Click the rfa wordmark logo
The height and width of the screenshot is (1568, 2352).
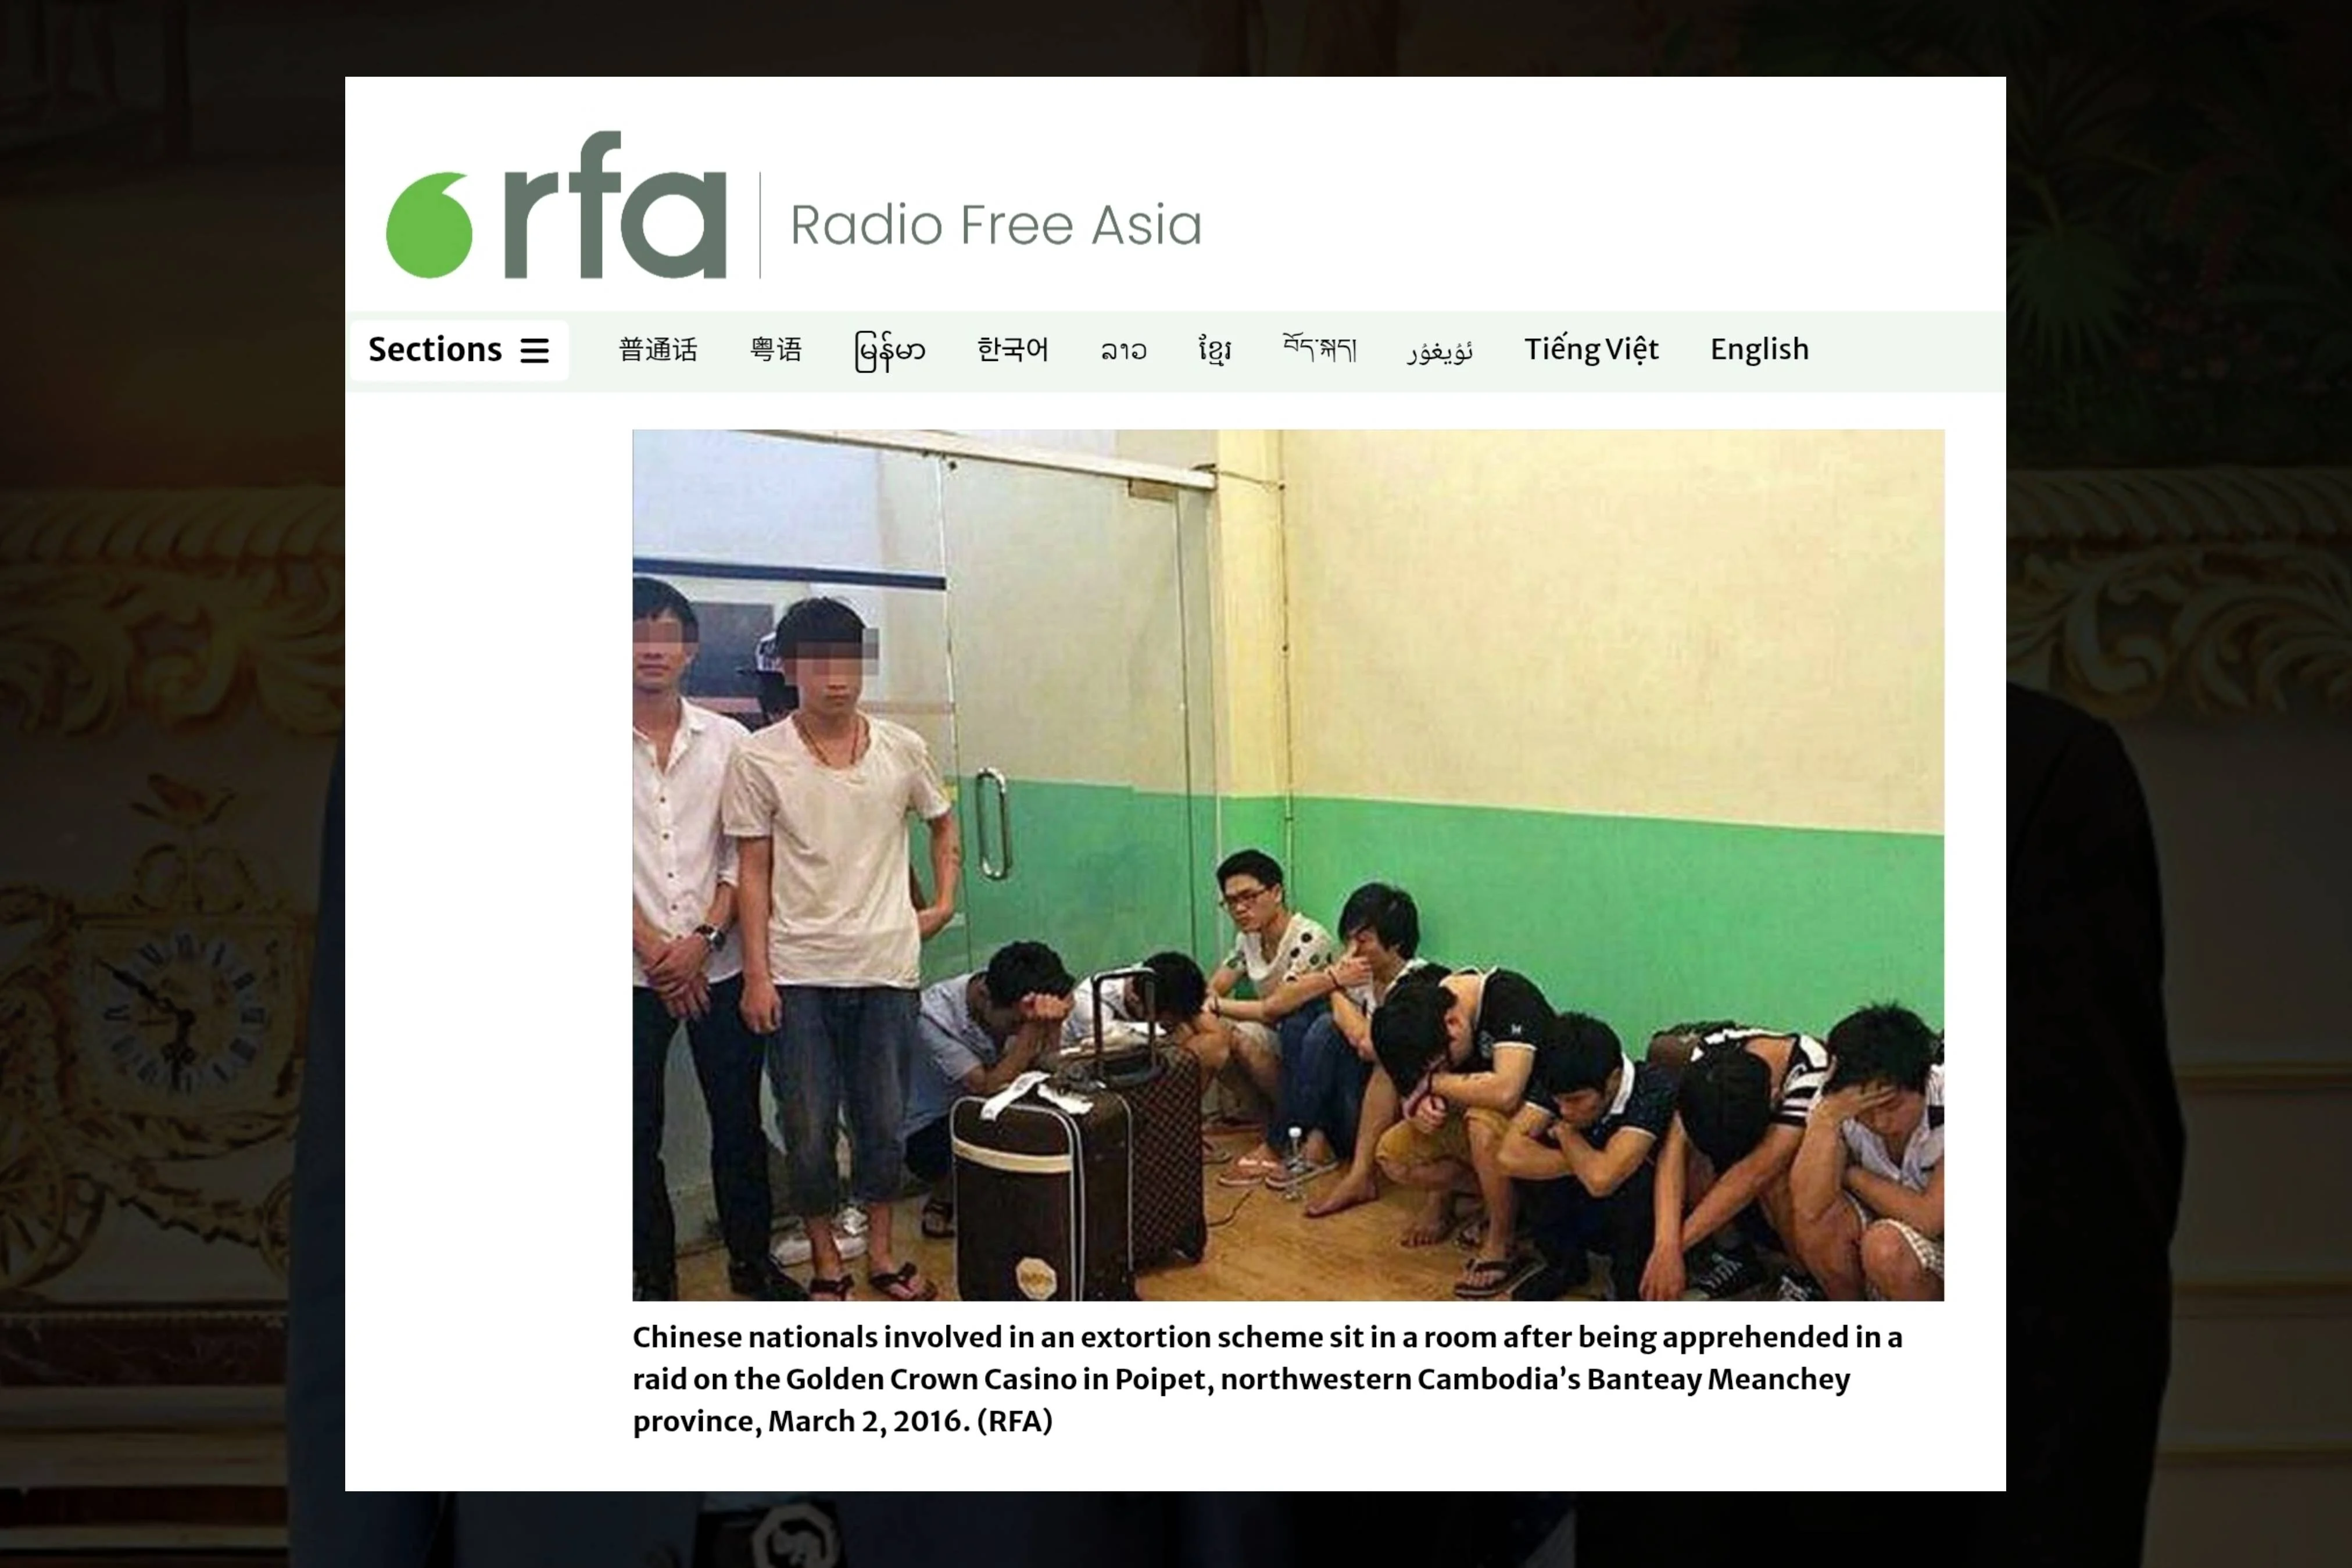tap(615, 205)
